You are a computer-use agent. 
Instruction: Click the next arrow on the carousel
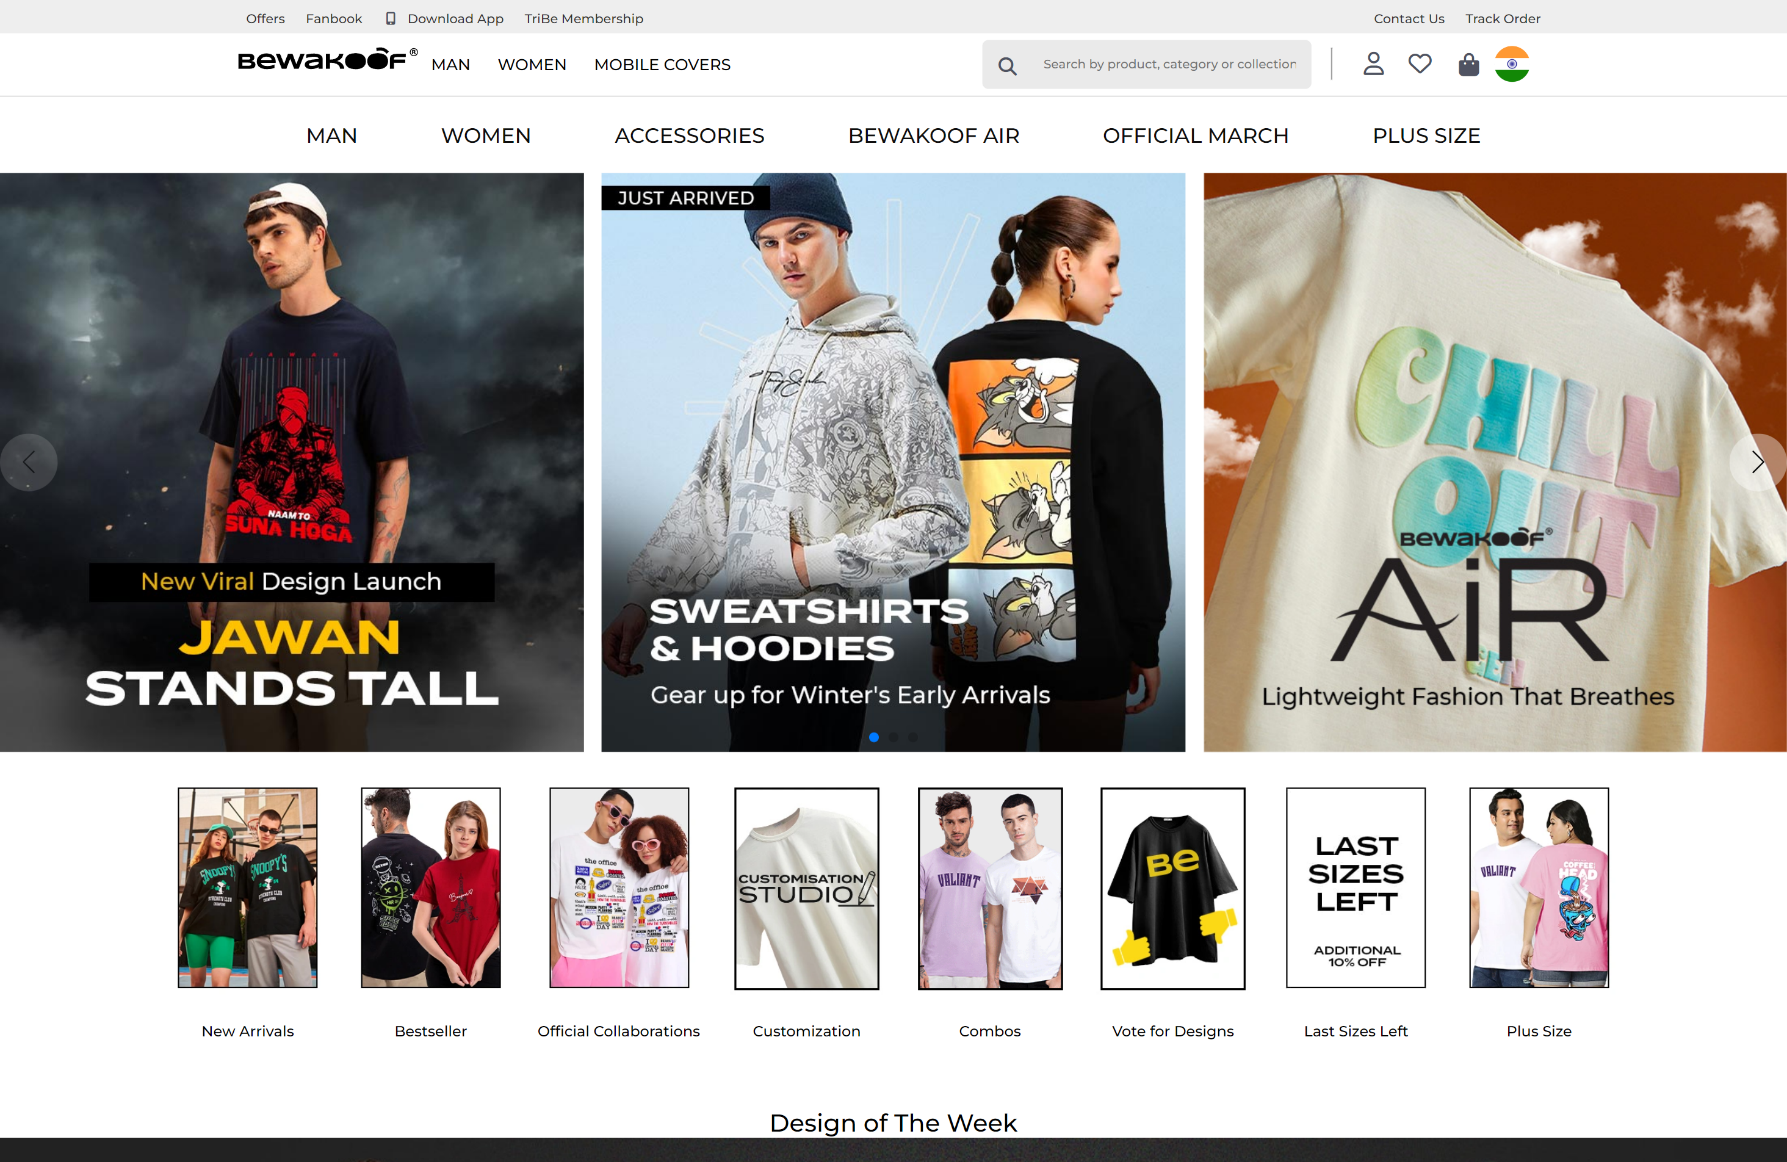point(1758,461)
